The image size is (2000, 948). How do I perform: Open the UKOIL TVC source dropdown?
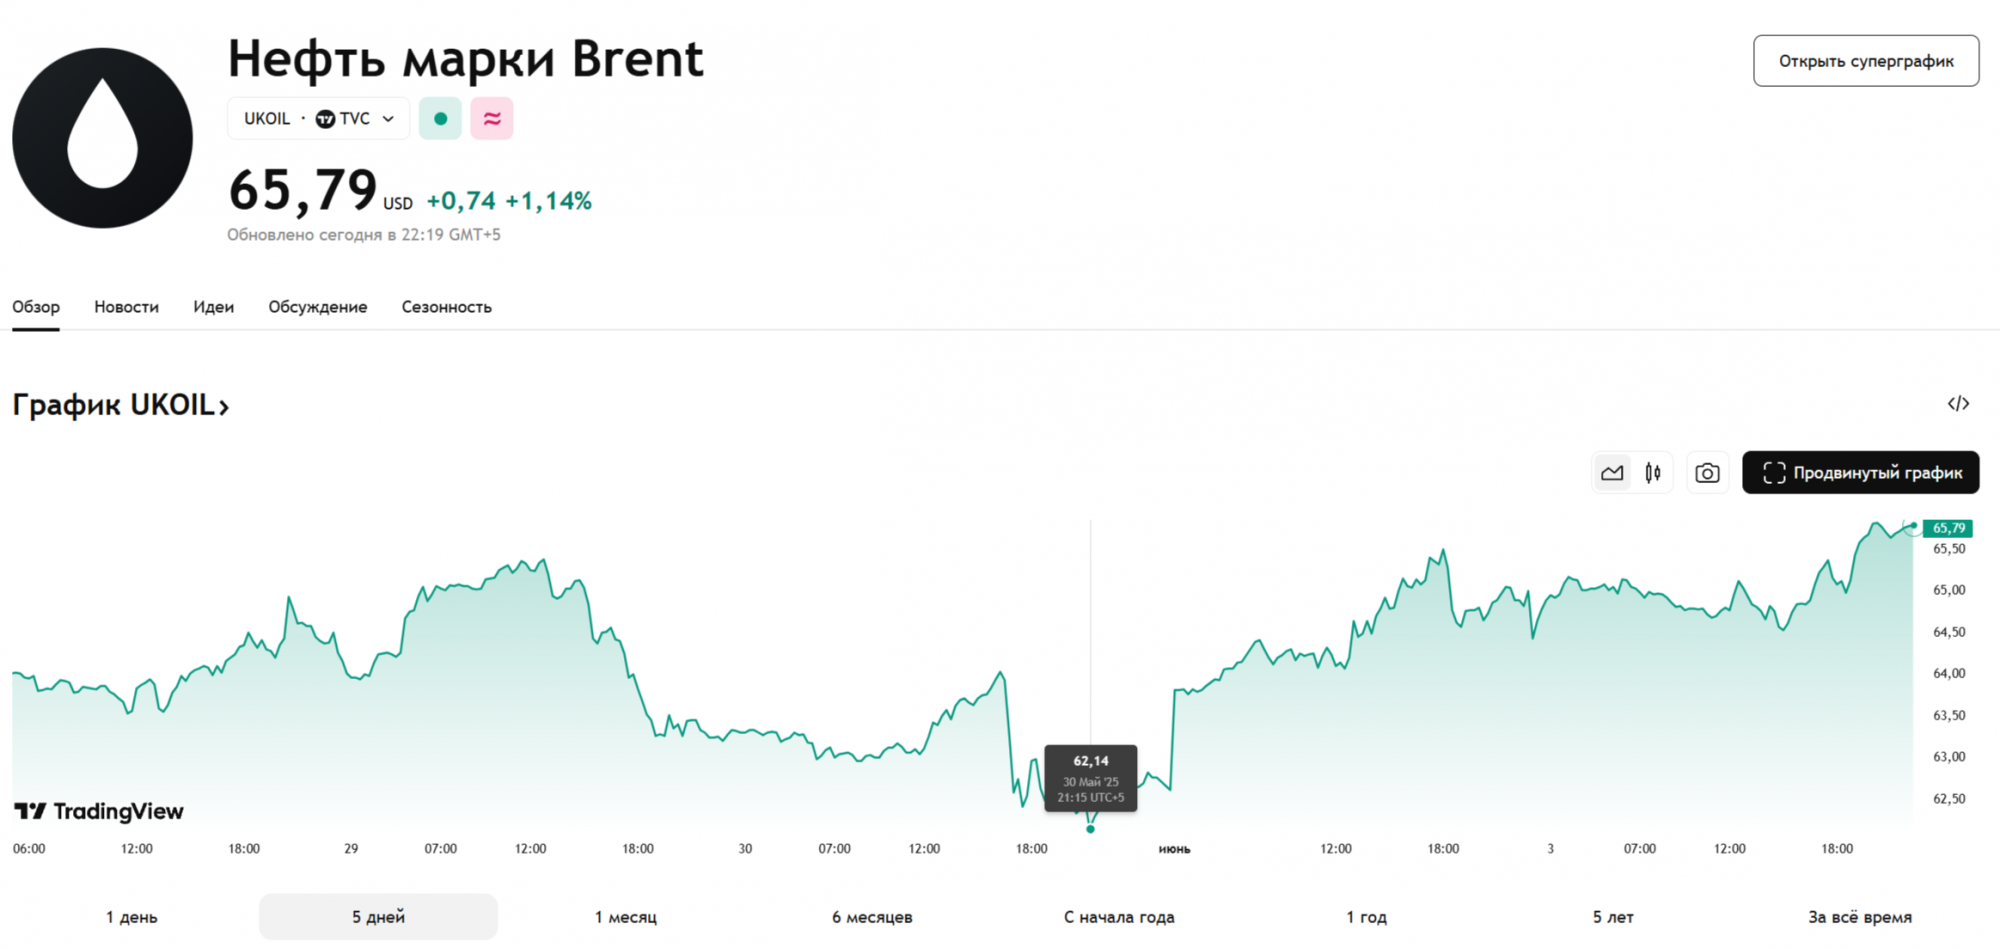tap(318, 118)
